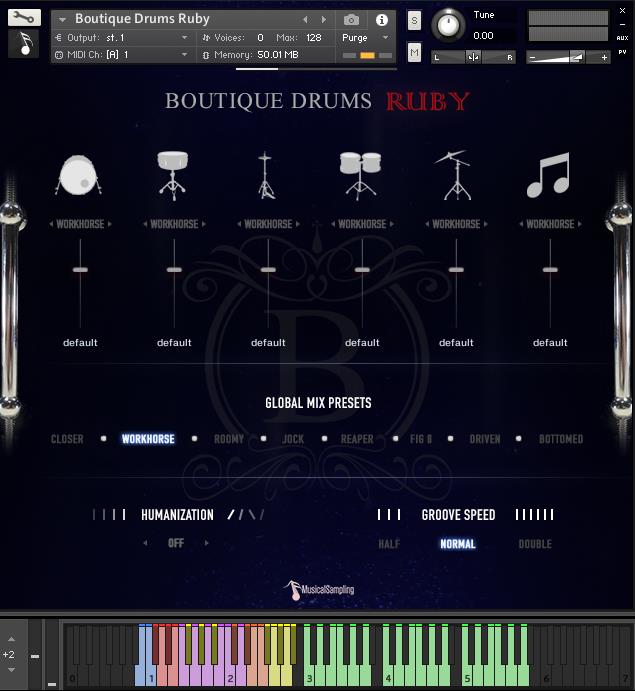Shift keyboard octave up with the arrow
The height and width of the screenshot is (691, 635).
[11, 639]
